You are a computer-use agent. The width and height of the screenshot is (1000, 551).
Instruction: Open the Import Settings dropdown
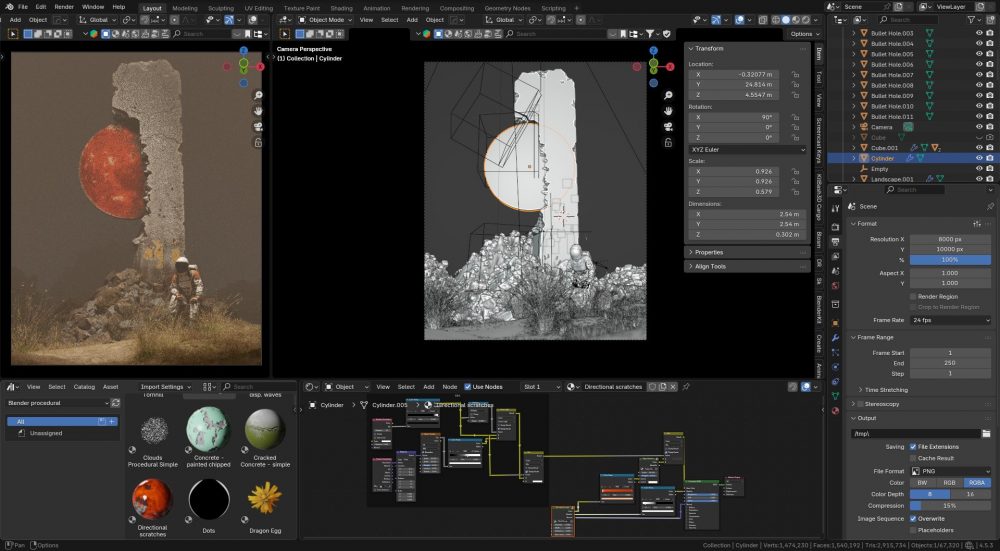point(166,386)
